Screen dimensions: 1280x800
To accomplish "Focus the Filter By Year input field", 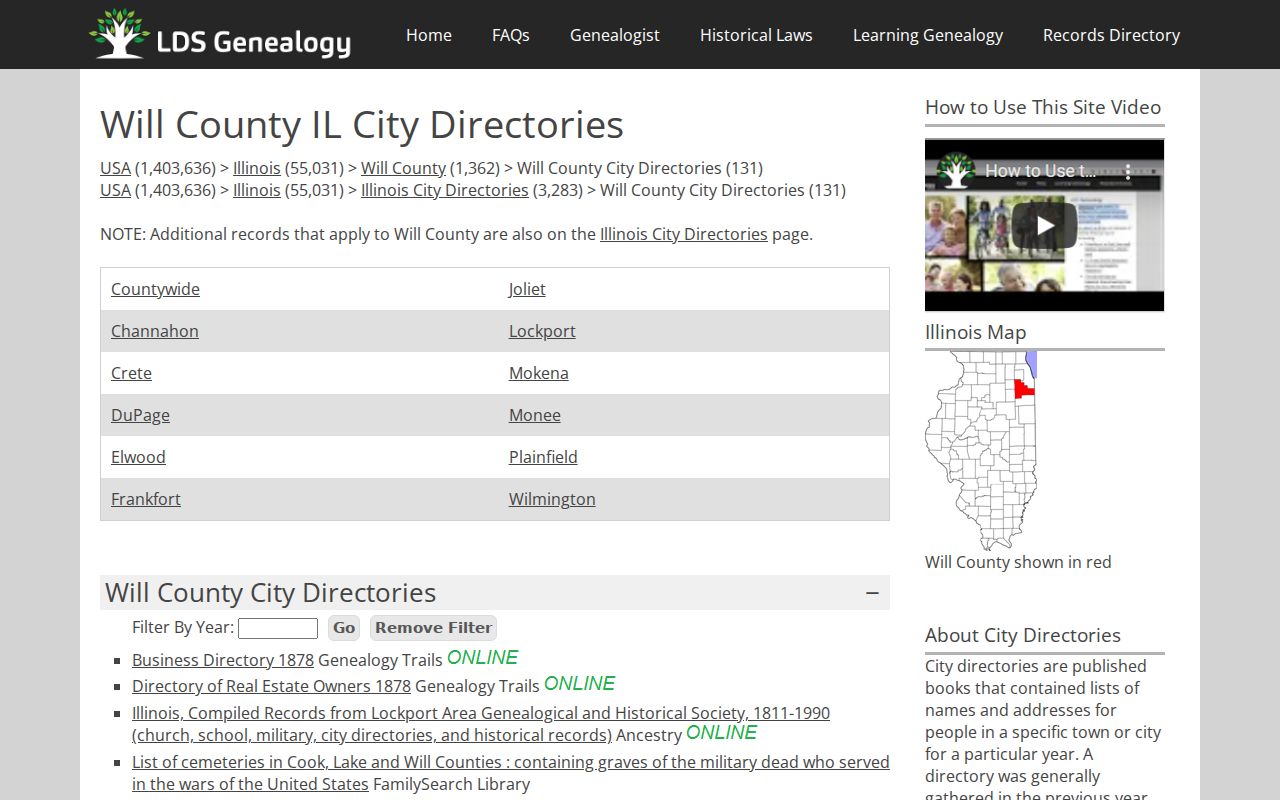I will click(278, 628).
